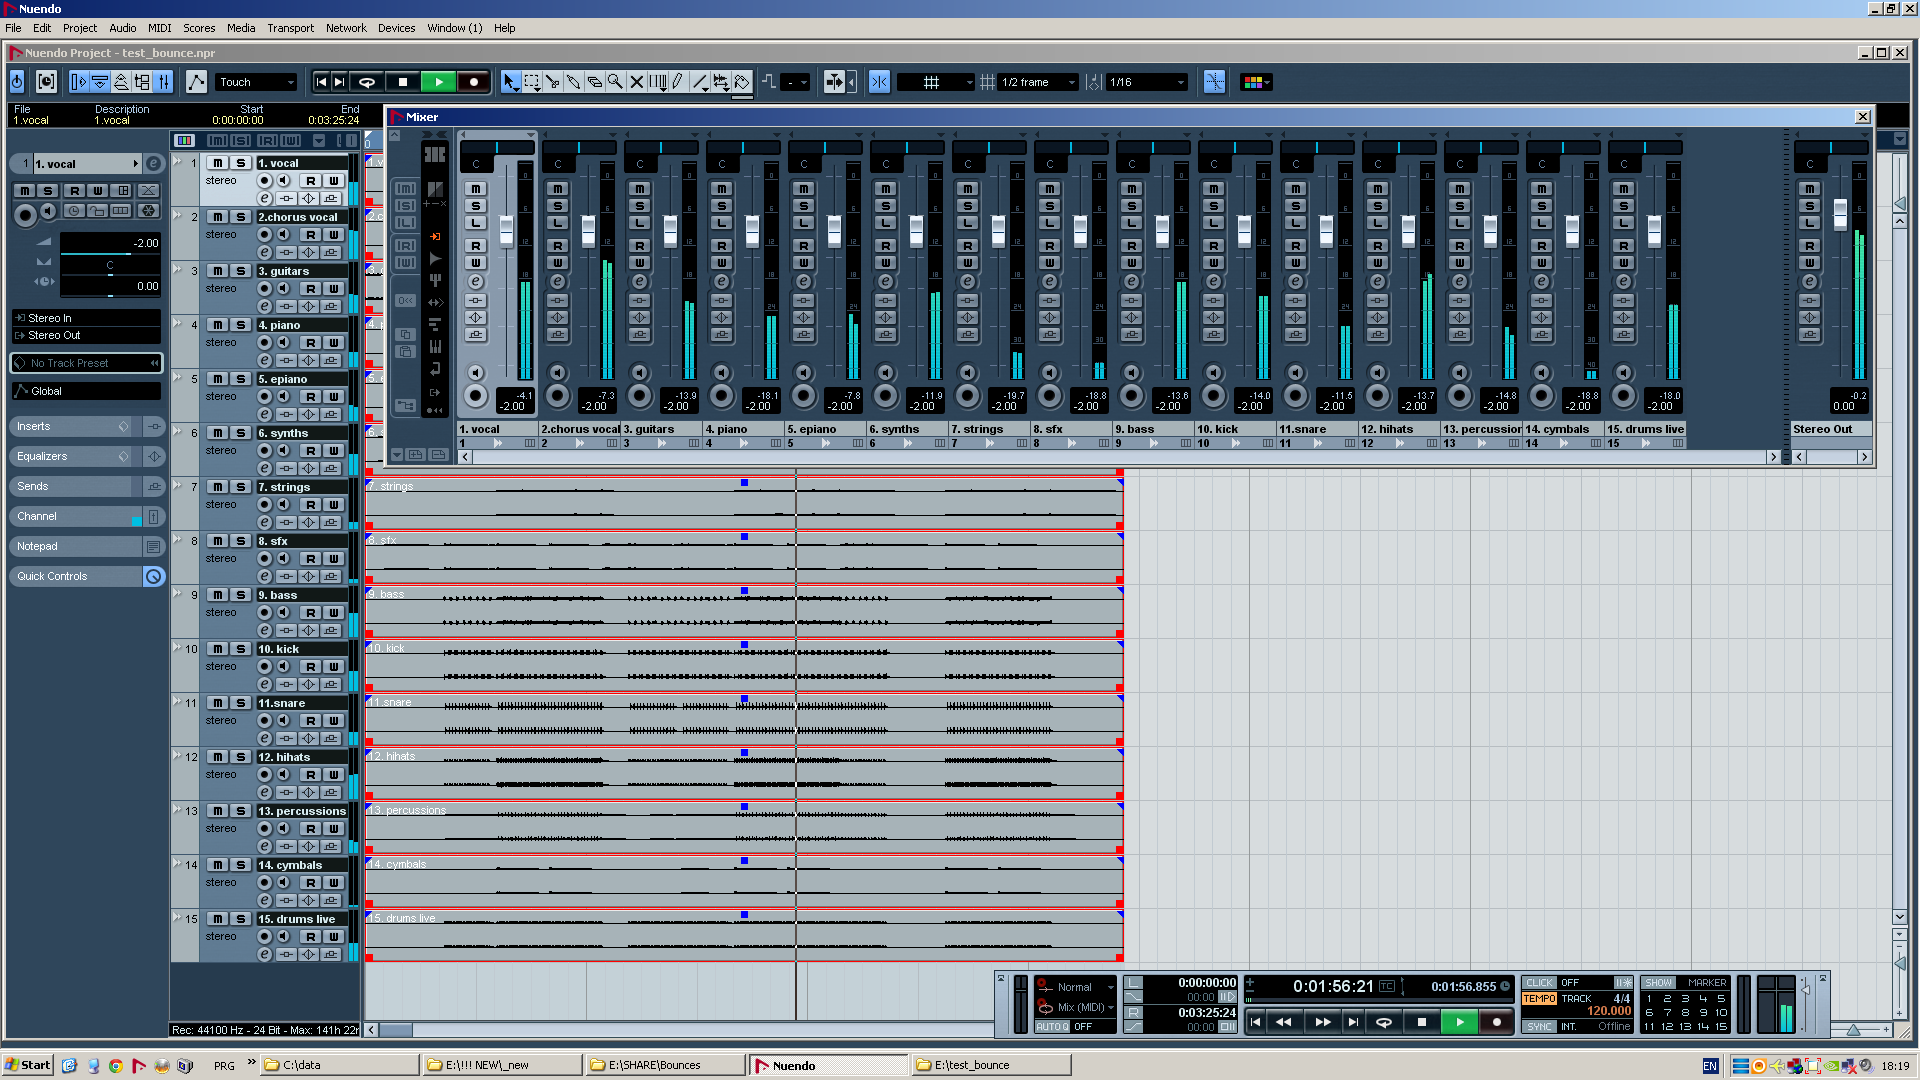Open the Mixer from the toolbar
Screen dimensions: 1920x1080
(164, 82)
